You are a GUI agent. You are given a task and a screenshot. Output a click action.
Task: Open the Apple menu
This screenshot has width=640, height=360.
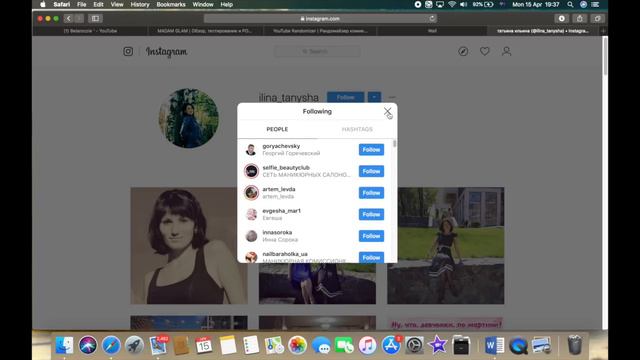(x=43, y=4)
